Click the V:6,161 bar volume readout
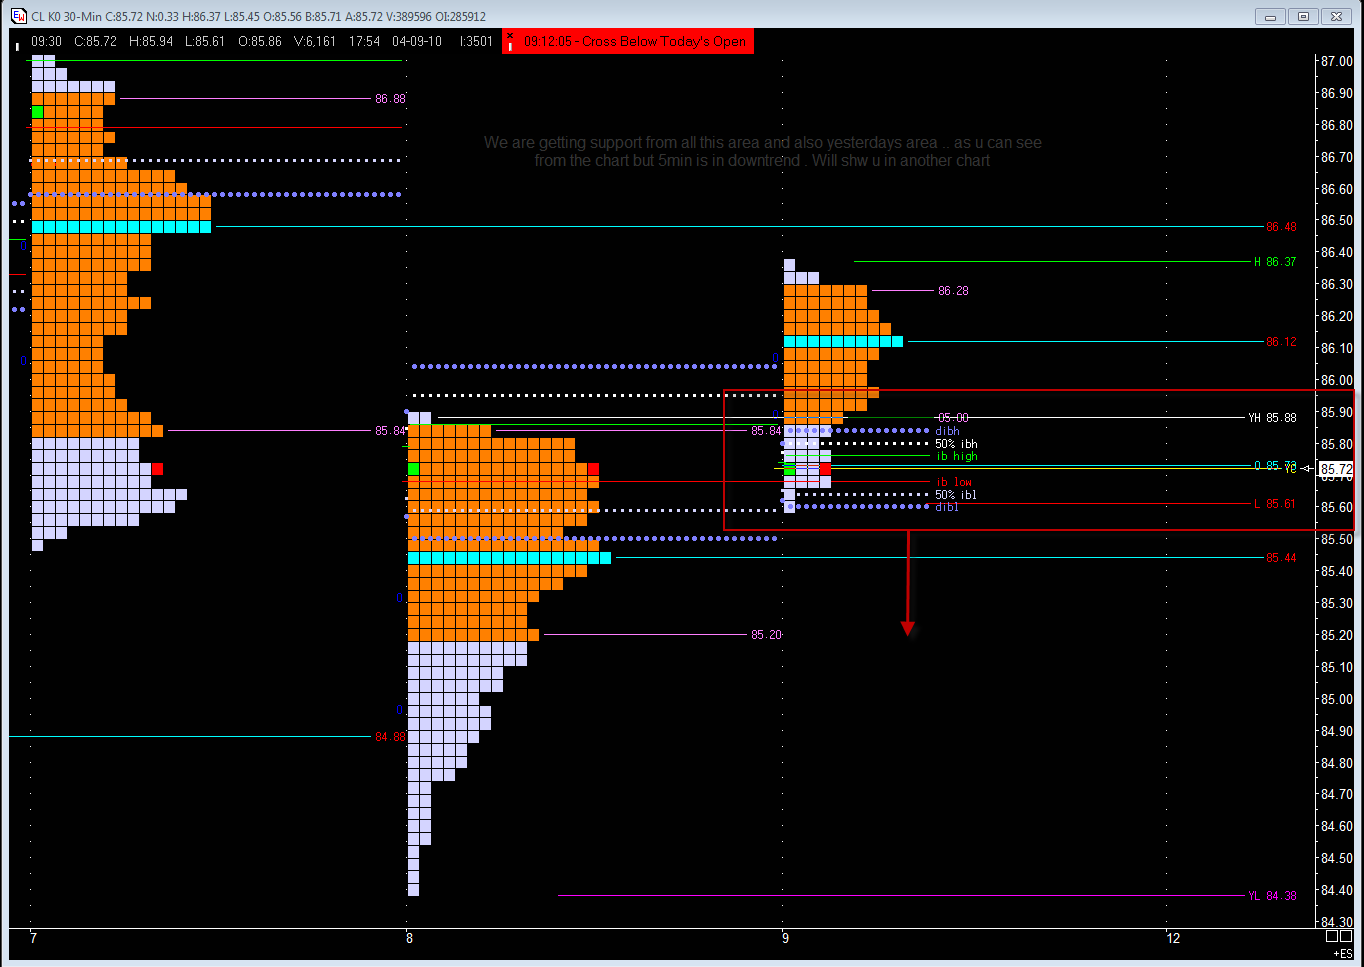The height and width of the screenshot is (967, 1364). pos(315,41)
